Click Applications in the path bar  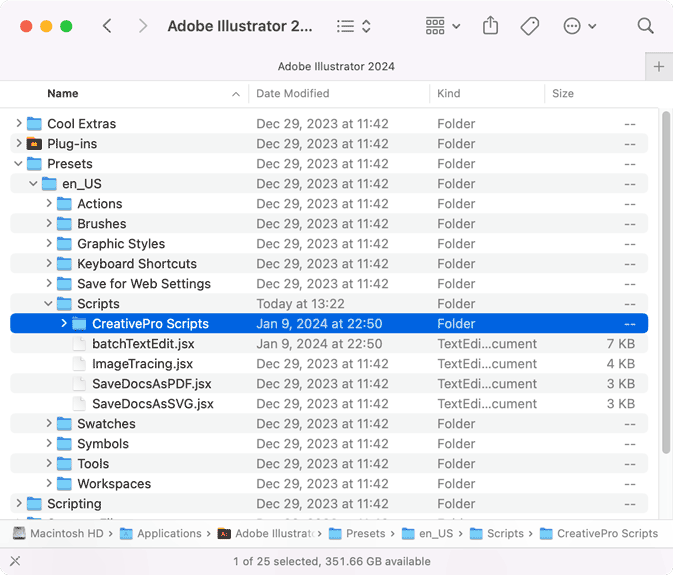(x=169, y=533)
